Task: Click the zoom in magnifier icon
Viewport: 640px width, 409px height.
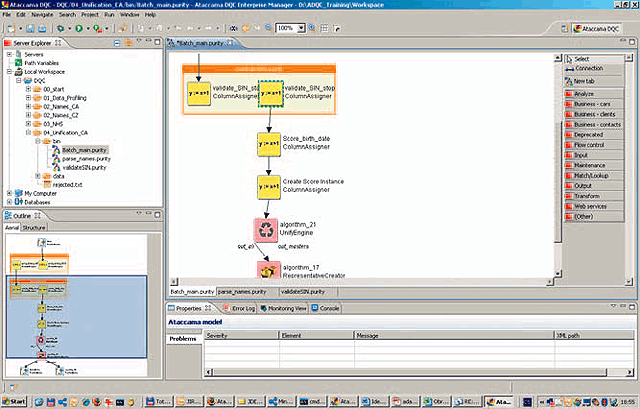Action: pyautogui.click(x=312, y=28)
